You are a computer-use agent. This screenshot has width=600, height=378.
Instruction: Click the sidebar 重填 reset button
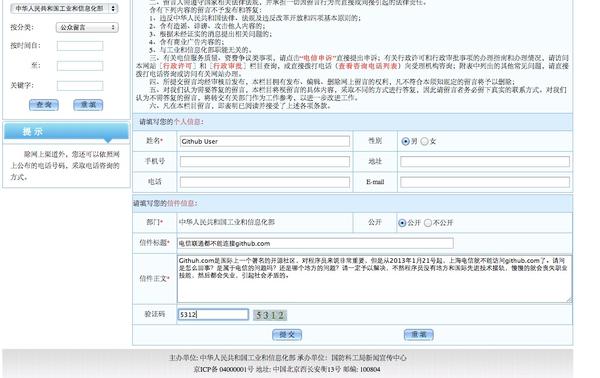(88, 105)
